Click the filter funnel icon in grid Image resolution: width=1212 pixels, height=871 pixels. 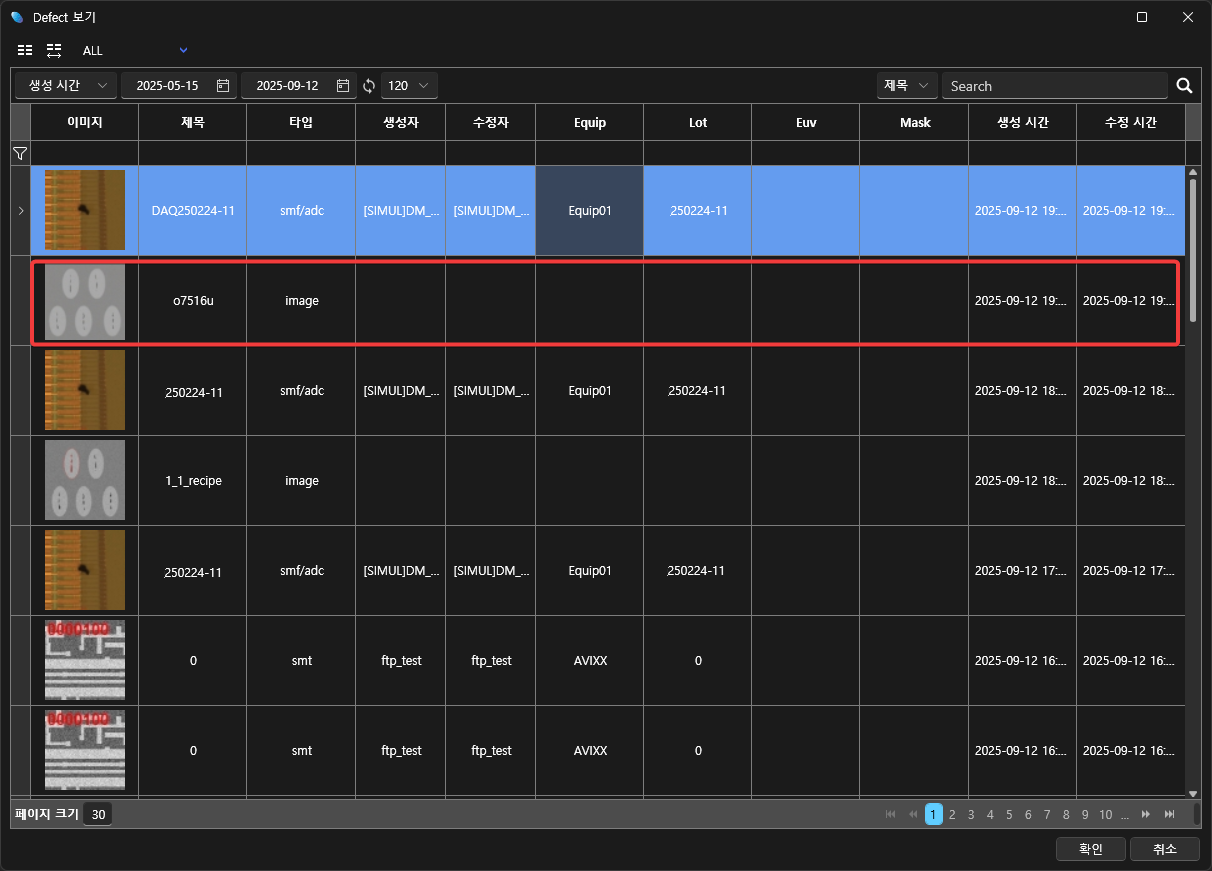tap(20, 153)
